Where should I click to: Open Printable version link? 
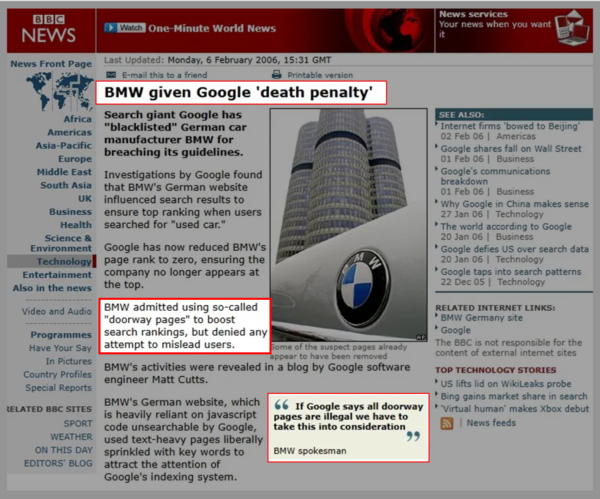click(320, 75)
